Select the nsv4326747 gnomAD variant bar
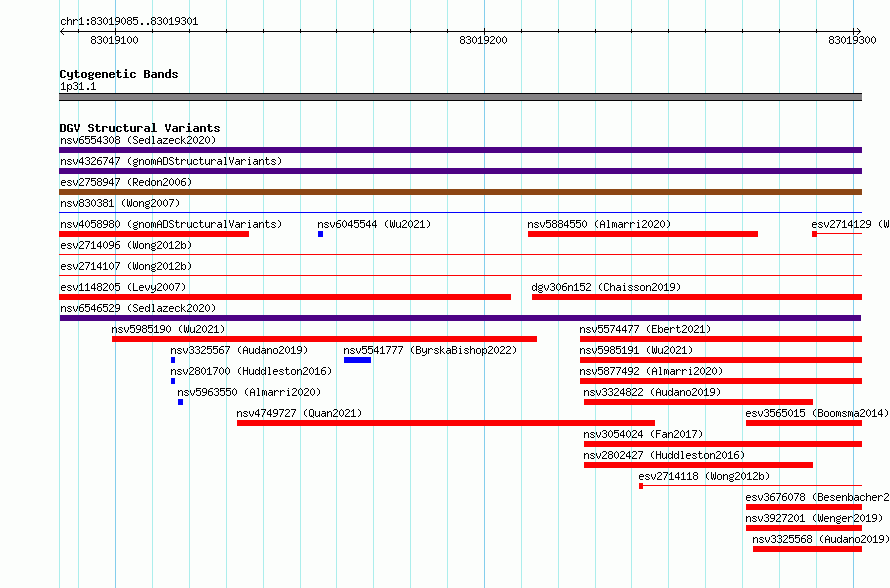Image resolution: width=890 pixels, height=588 pixels. click(460, 171)
